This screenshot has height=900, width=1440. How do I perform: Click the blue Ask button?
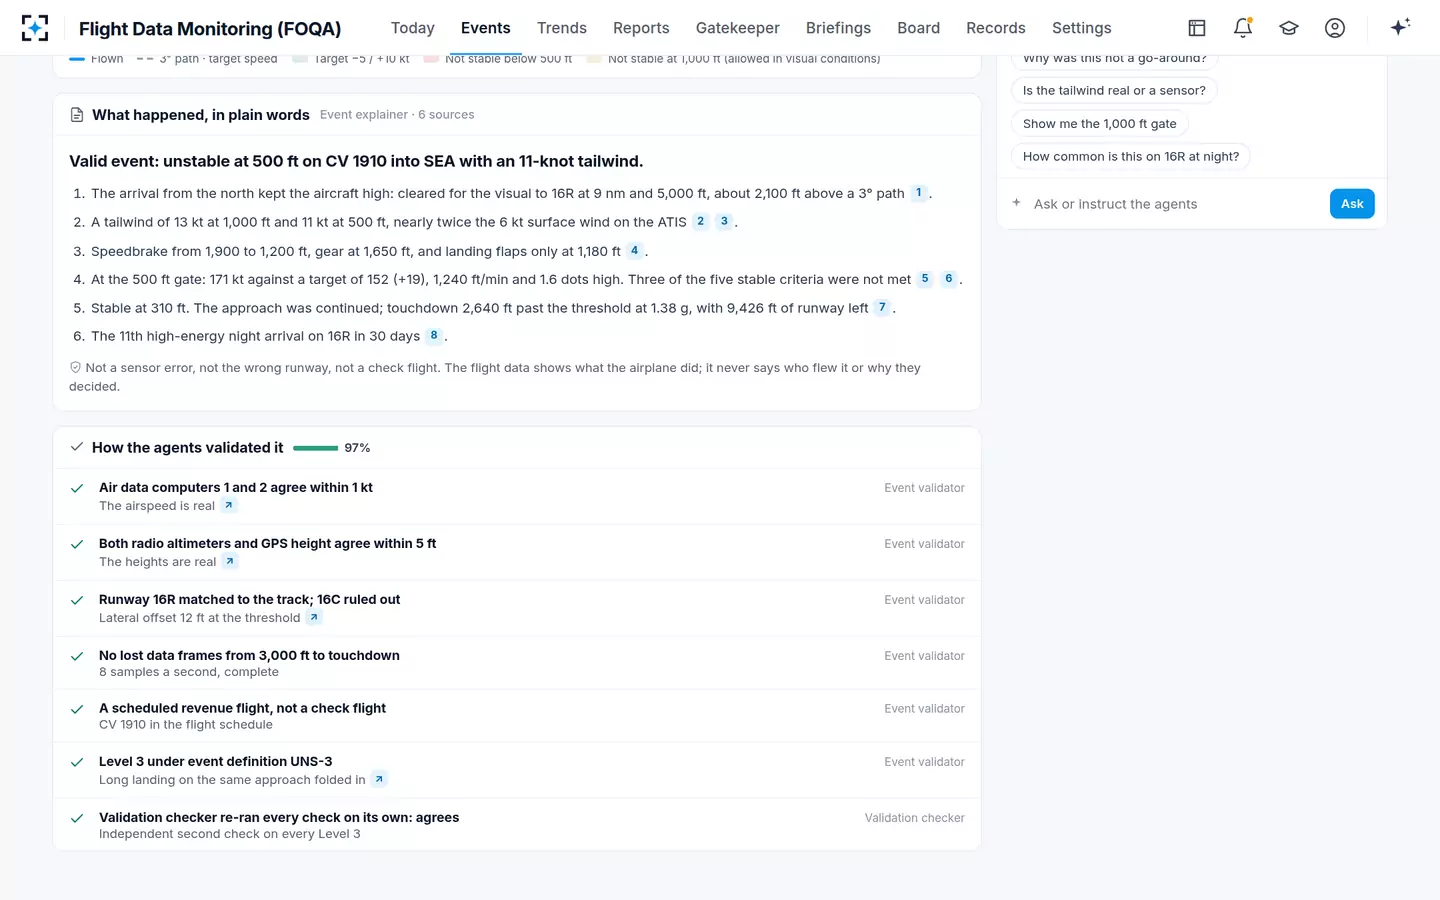pos(1352,204)
